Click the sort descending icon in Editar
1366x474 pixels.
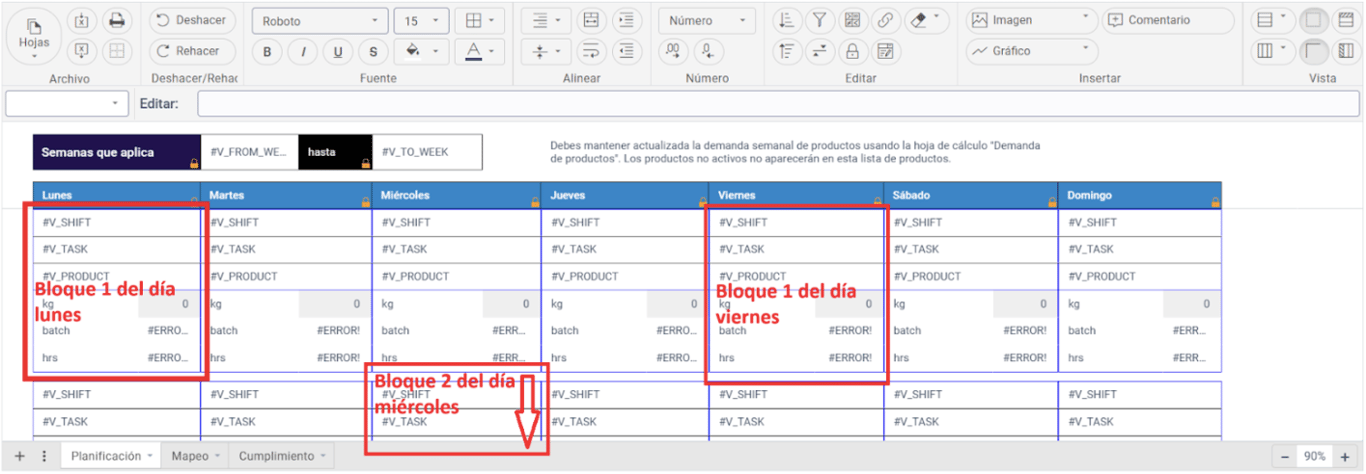tap(786, 51)
